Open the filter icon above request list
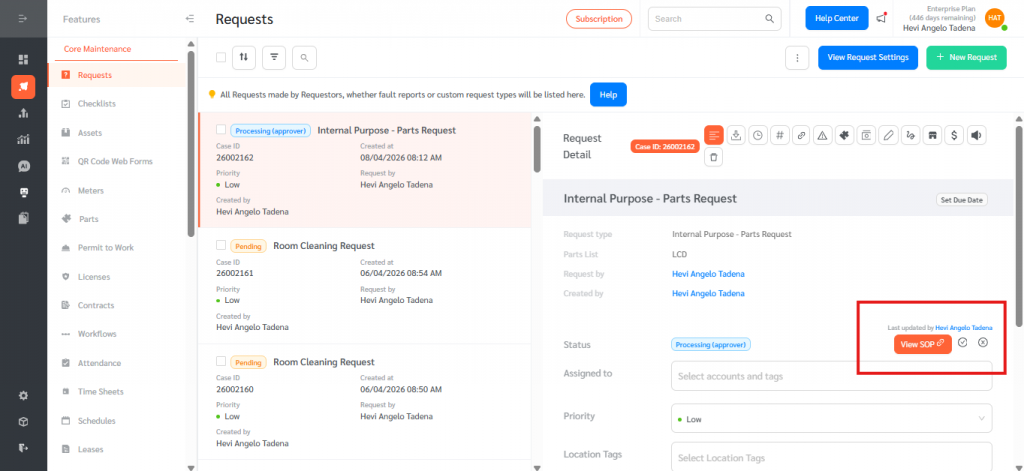 (275, 58)
